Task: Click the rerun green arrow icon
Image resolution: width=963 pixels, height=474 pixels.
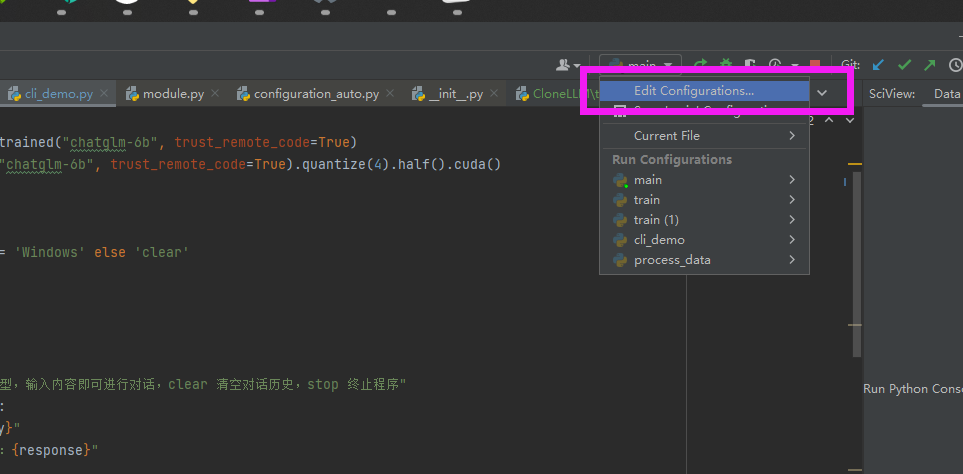Action: point(700,64)
